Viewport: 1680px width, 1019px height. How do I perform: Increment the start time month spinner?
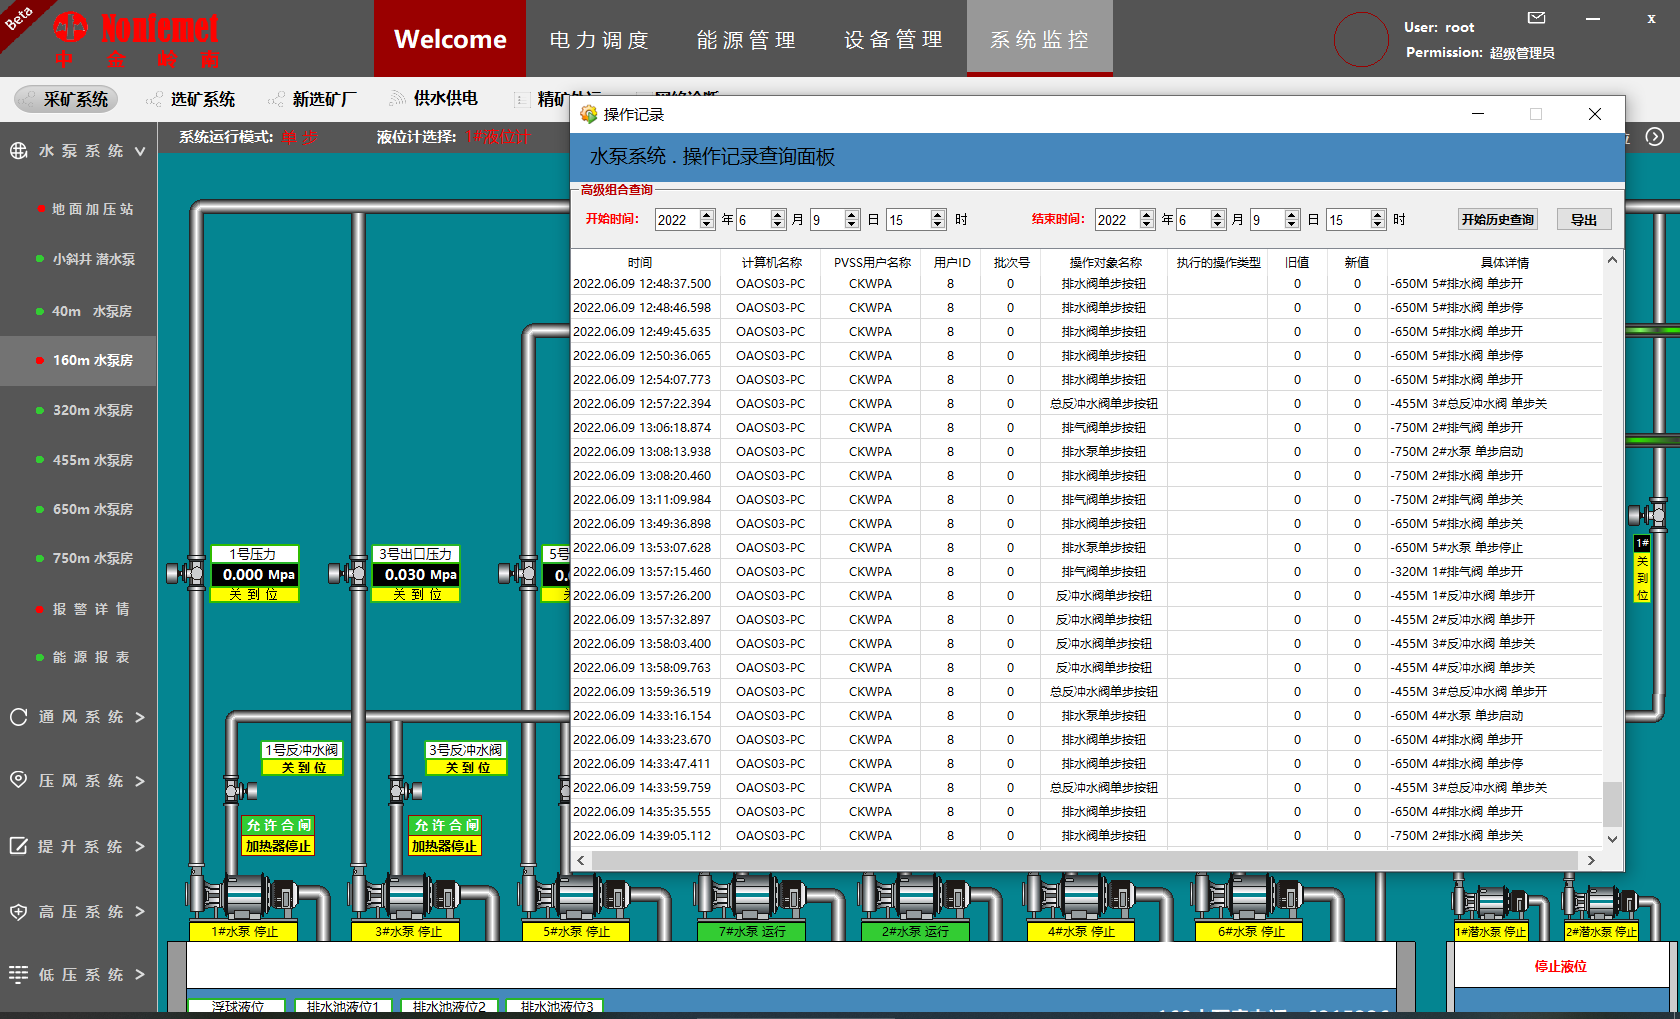click(x=777, y=215)
